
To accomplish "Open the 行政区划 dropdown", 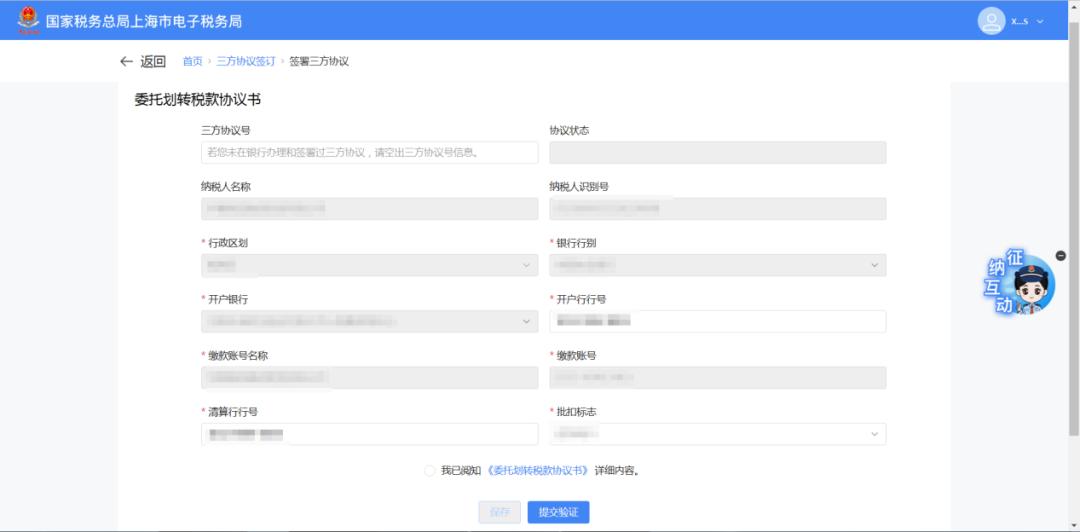I will 369,265.
